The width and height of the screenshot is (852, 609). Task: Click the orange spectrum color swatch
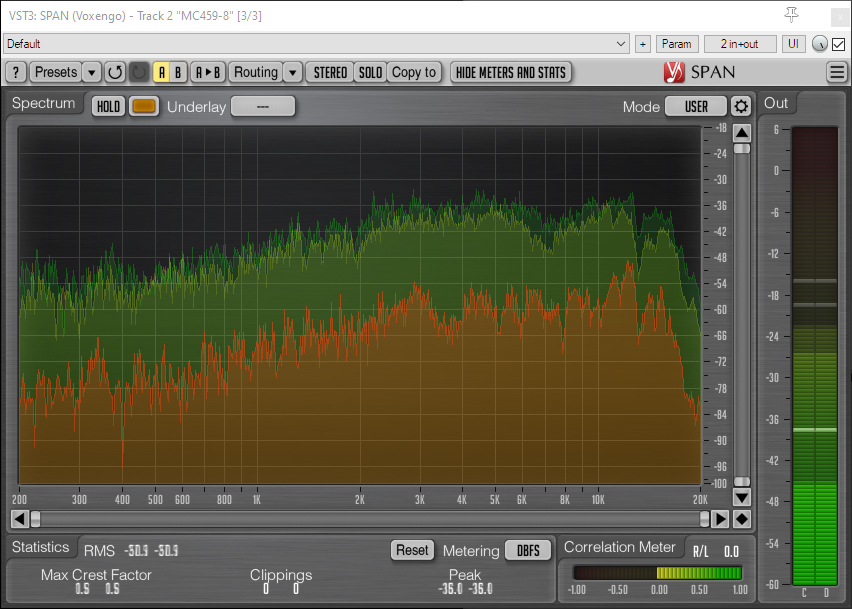(x=144, y=107)
